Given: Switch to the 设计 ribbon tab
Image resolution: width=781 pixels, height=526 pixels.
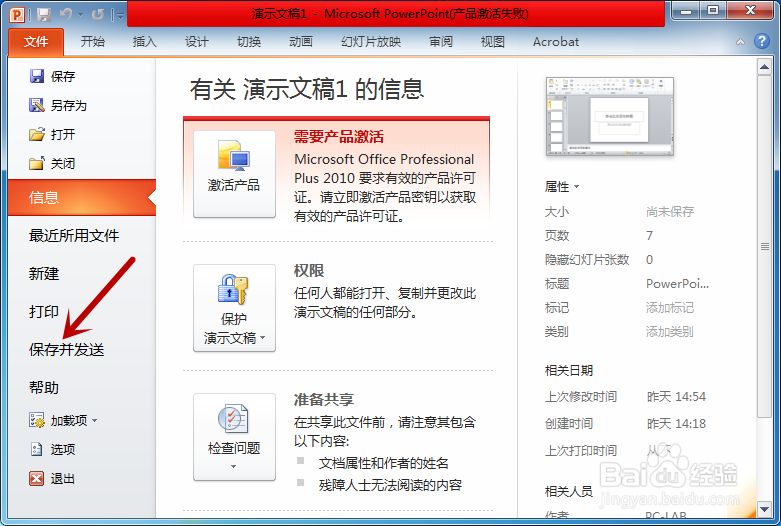Looking at the screenshot, I should point(197,42).
